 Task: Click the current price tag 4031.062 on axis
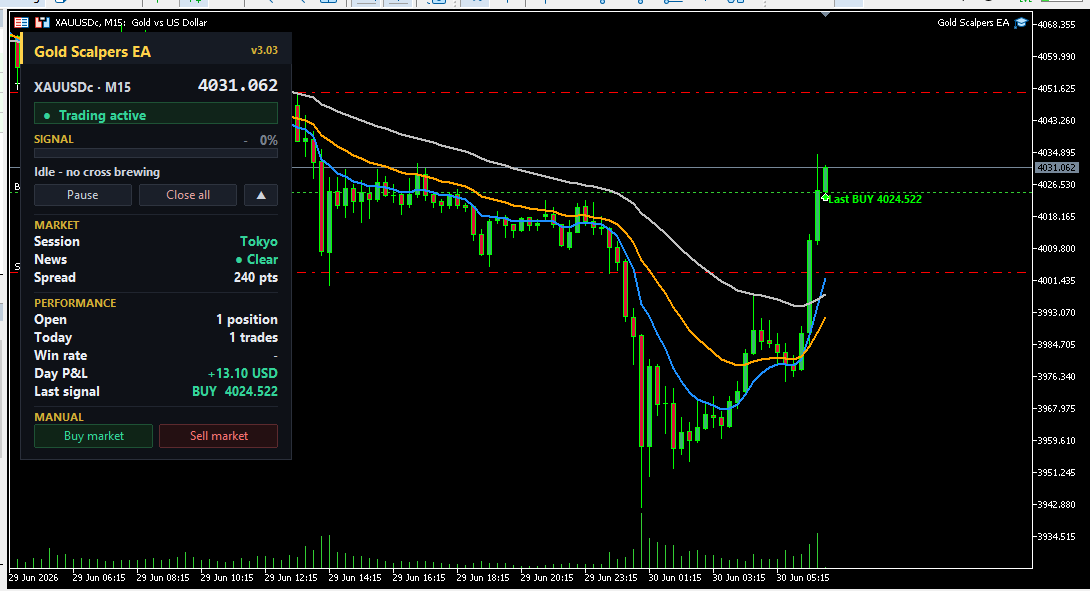coord(1056,168)
